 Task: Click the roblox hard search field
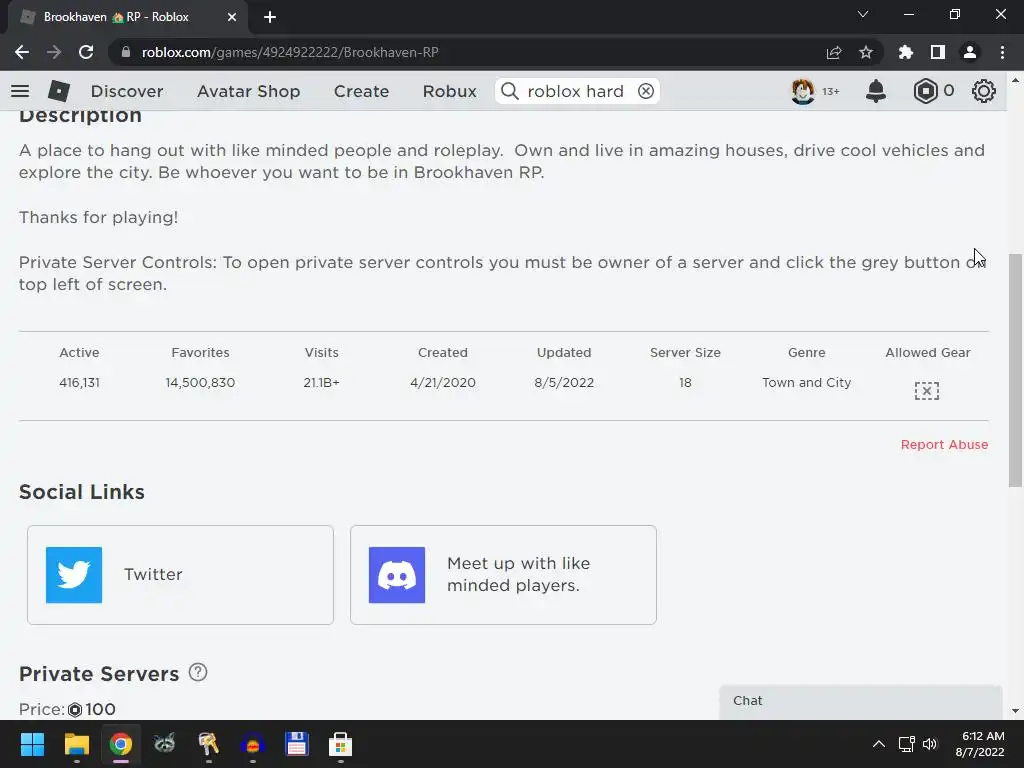(577, 91)
